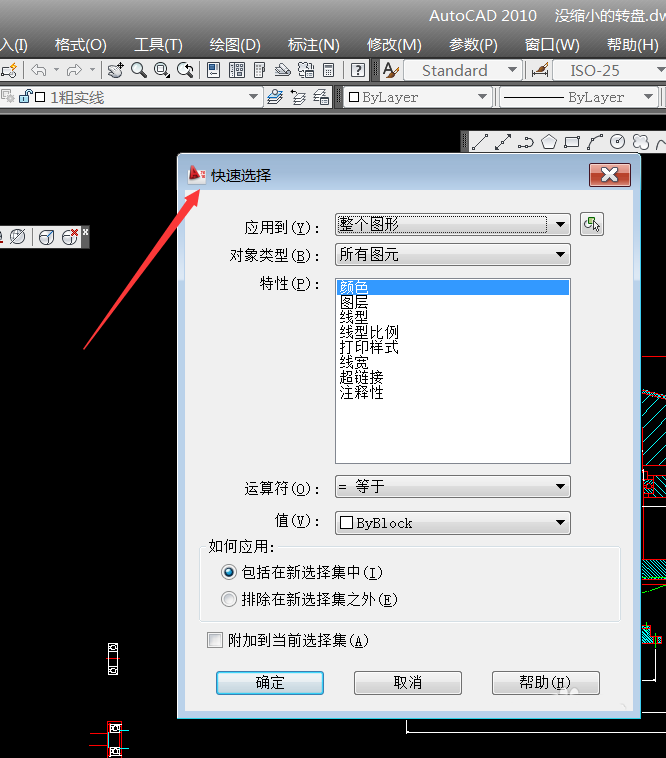Activate the Zoom Realtime magnifier

pos(139,71)
